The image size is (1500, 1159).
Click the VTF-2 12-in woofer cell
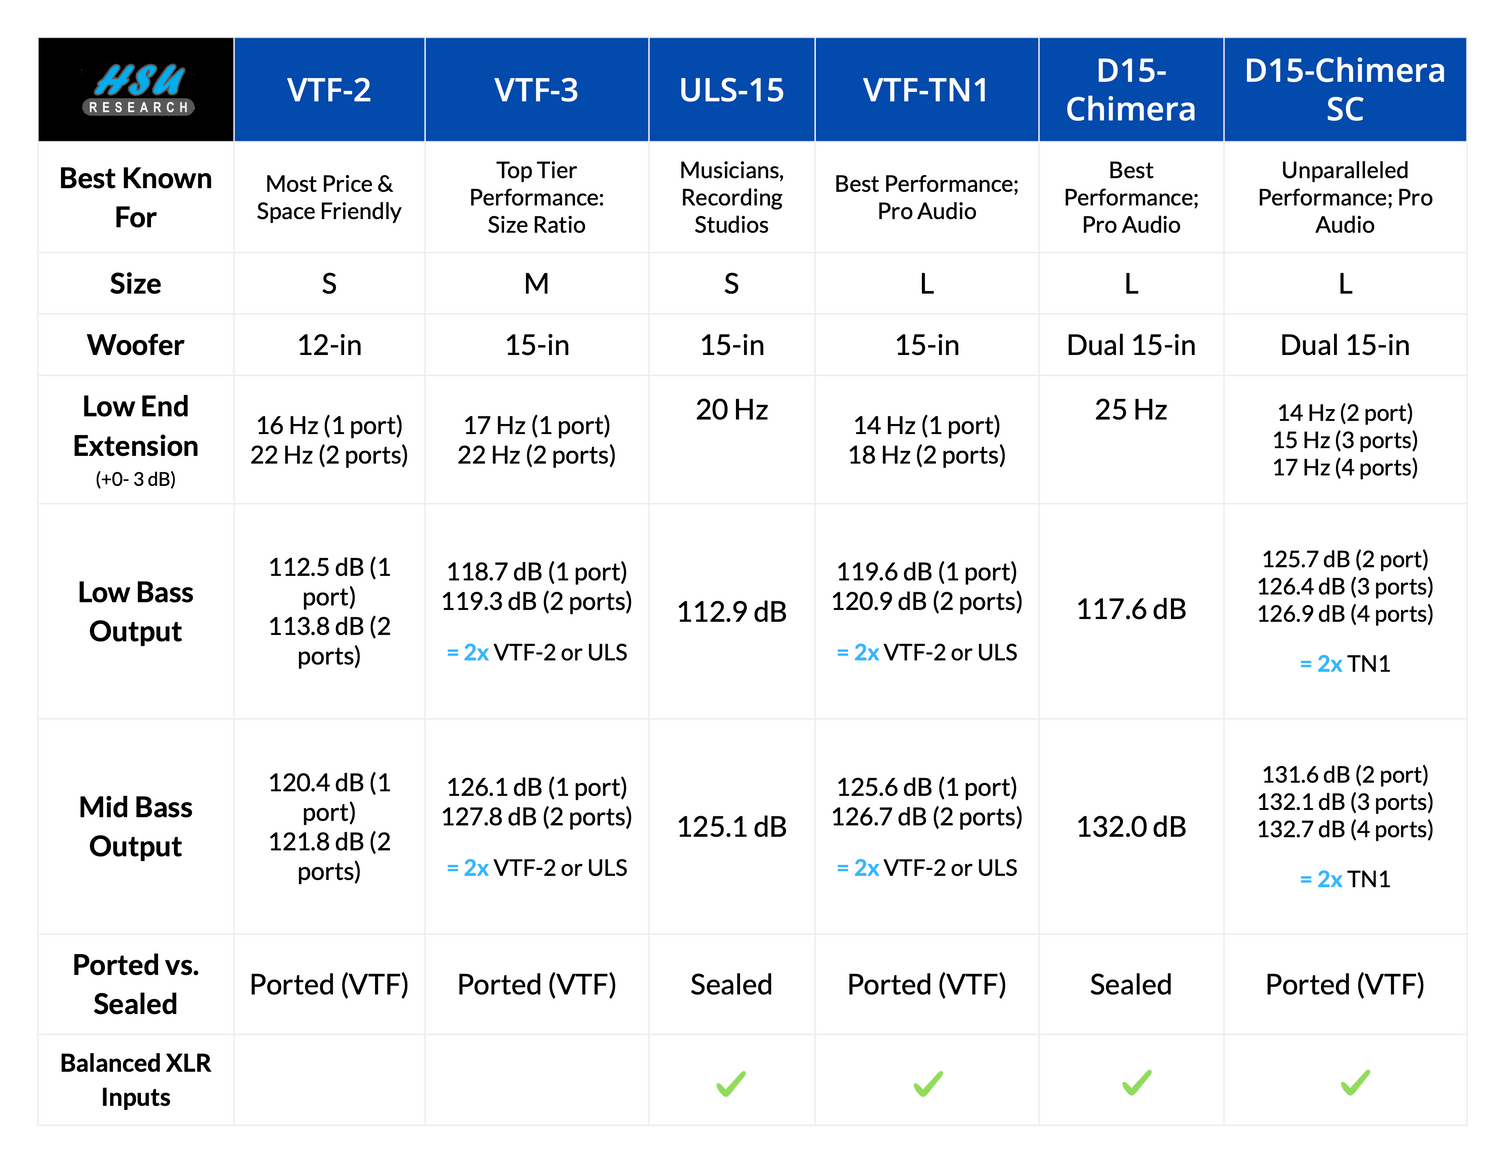click(x=329, y=345)
